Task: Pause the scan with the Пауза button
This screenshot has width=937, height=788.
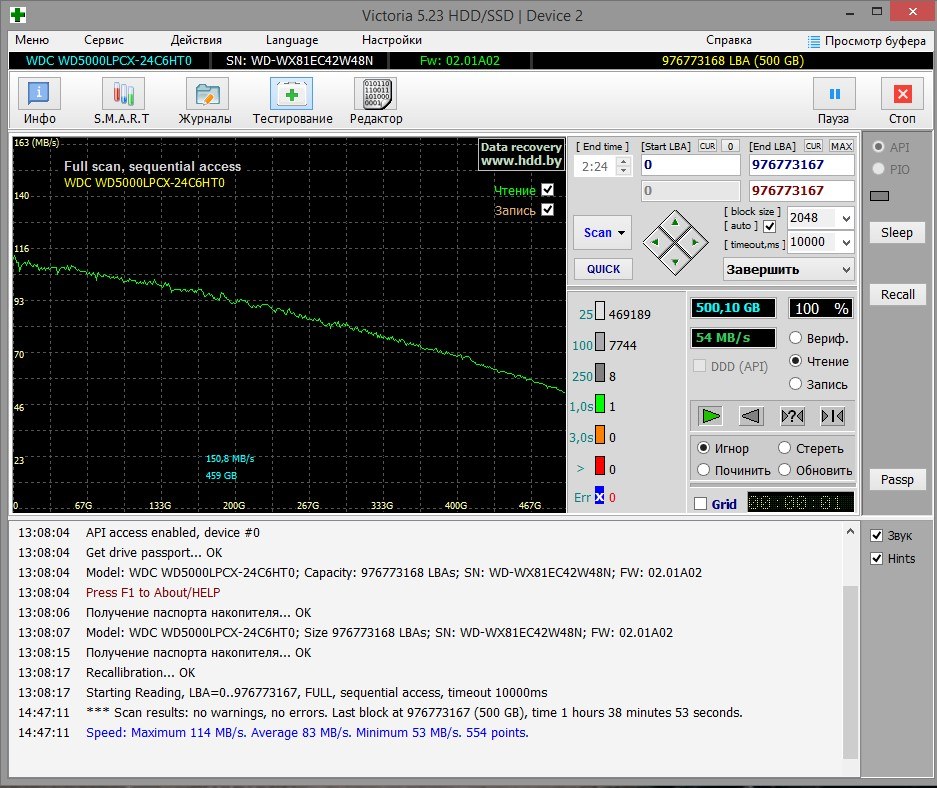Action: coord(833,94)
